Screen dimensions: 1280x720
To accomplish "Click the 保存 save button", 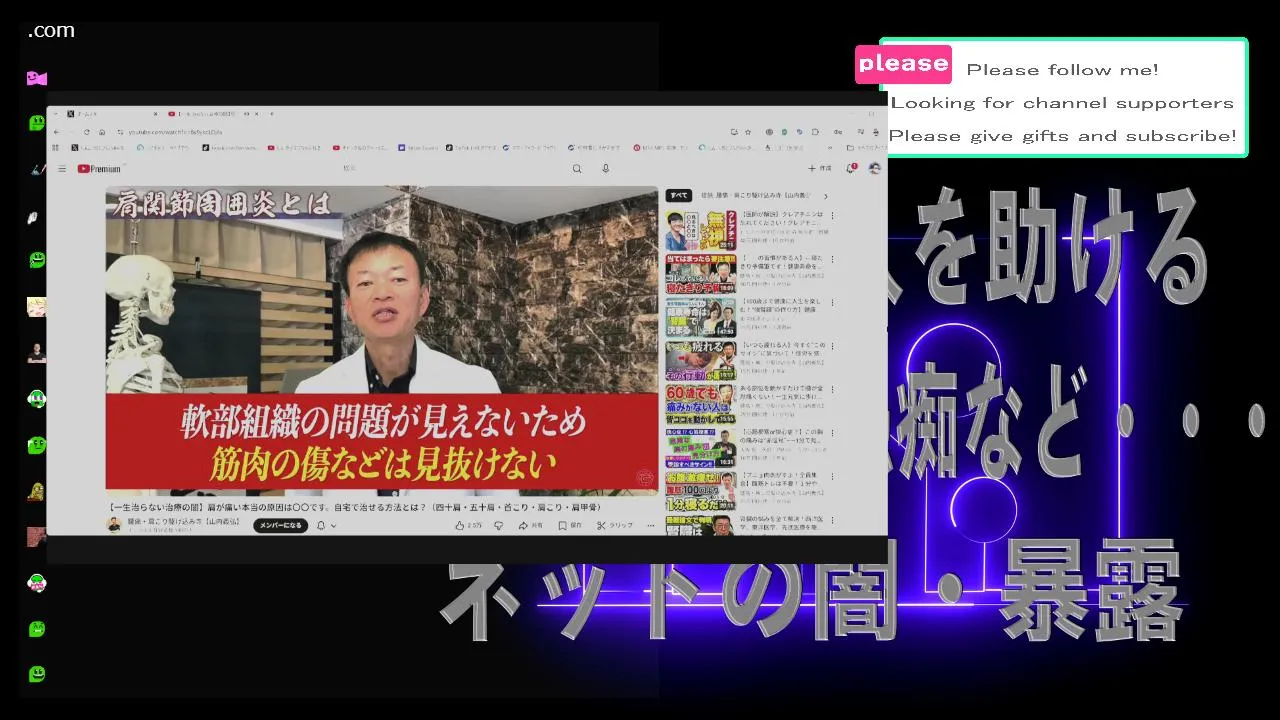I will pos(570,525).
